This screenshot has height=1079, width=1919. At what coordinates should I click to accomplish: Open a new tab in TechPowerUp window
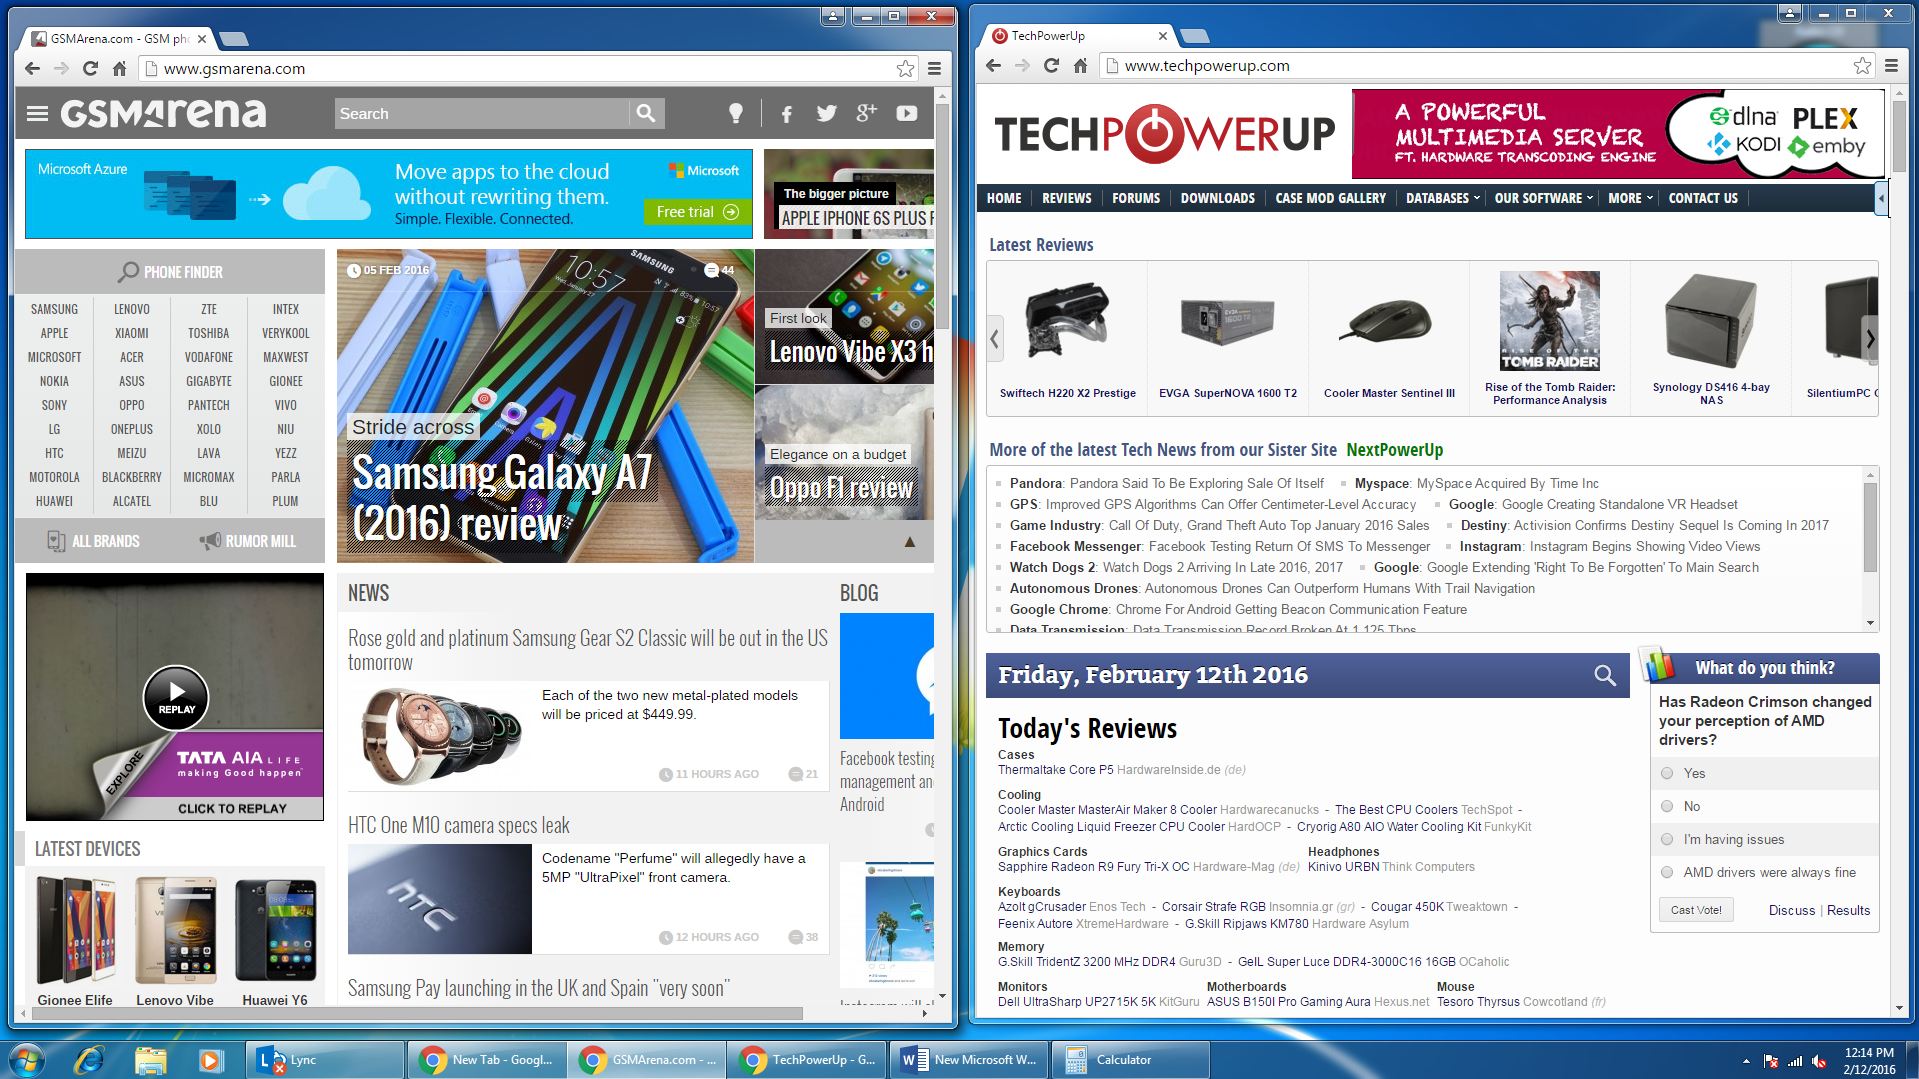pyautogui.click(x=1194, y=36)
